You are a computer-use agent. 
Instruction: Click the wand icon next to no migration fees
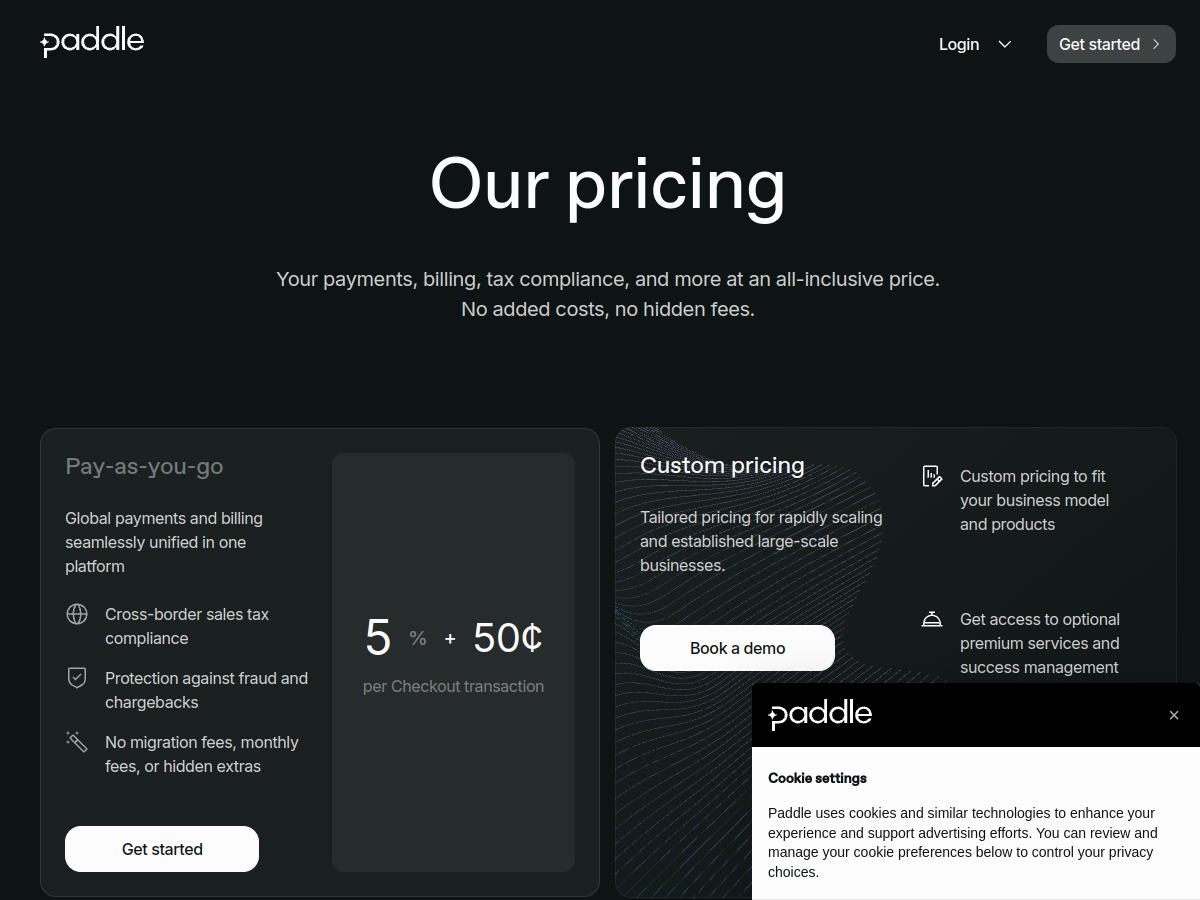click(77, 742)
